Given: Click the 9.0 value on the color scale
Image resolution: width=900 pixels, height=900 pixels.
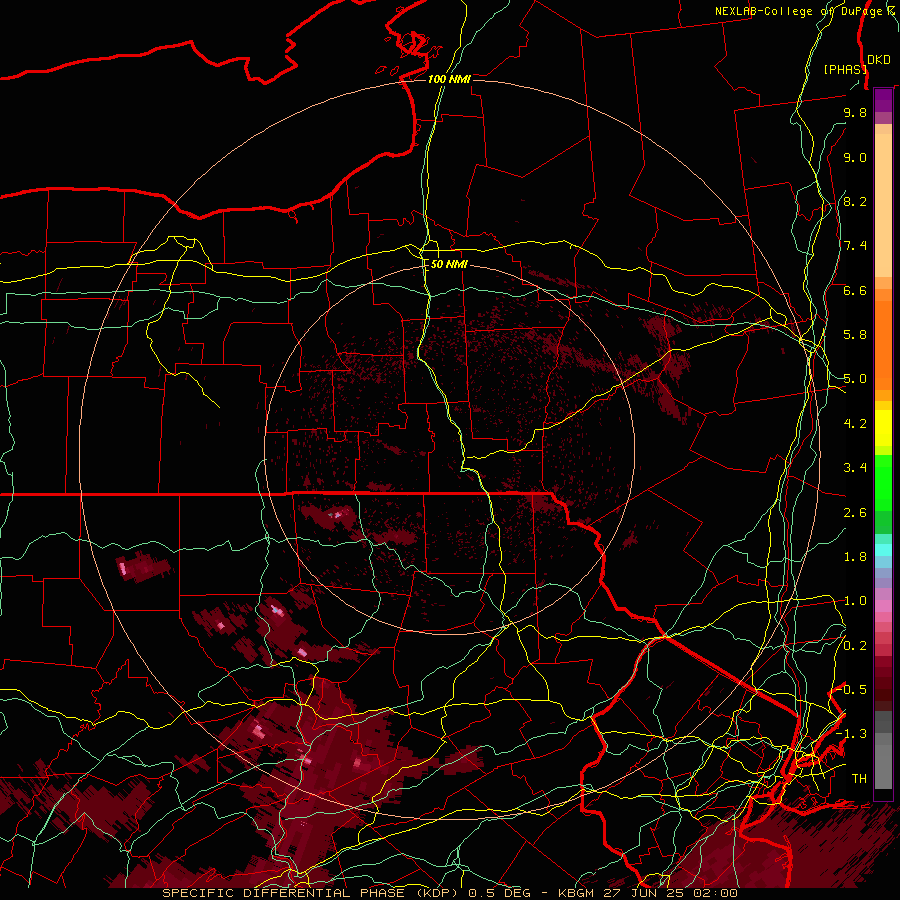Looking at the screenshot, I should [x=855, y=157].
